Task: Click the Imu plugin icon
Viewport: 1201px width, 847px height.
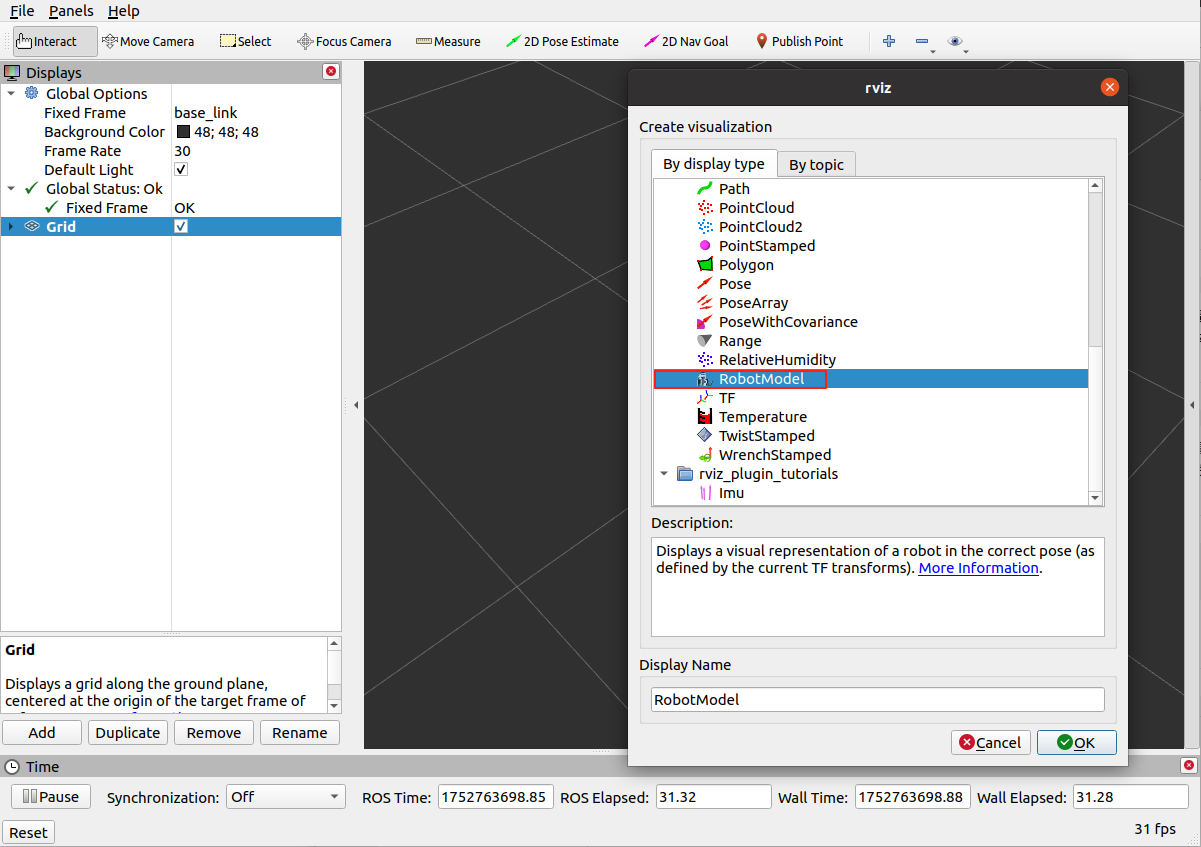Action: [705, 492]
